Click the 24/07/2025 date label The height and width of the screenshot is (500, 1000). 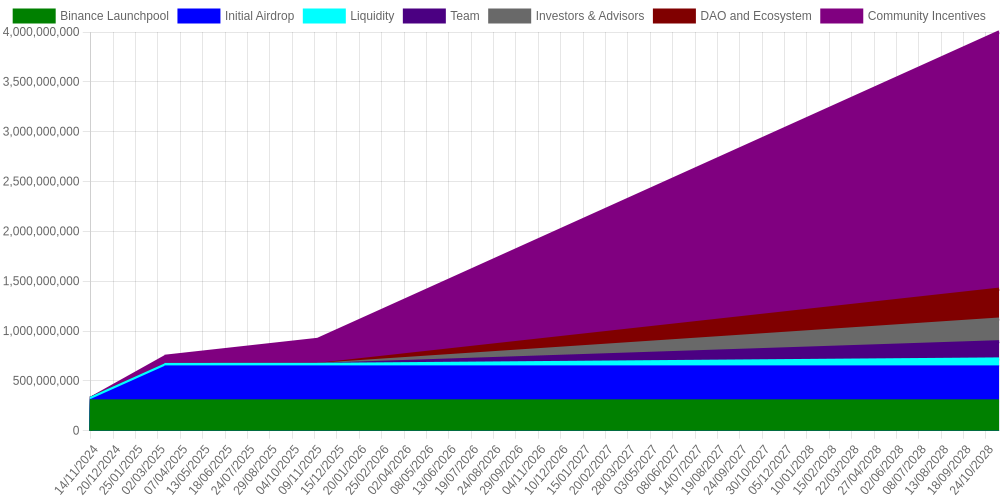tap(232, 469)
